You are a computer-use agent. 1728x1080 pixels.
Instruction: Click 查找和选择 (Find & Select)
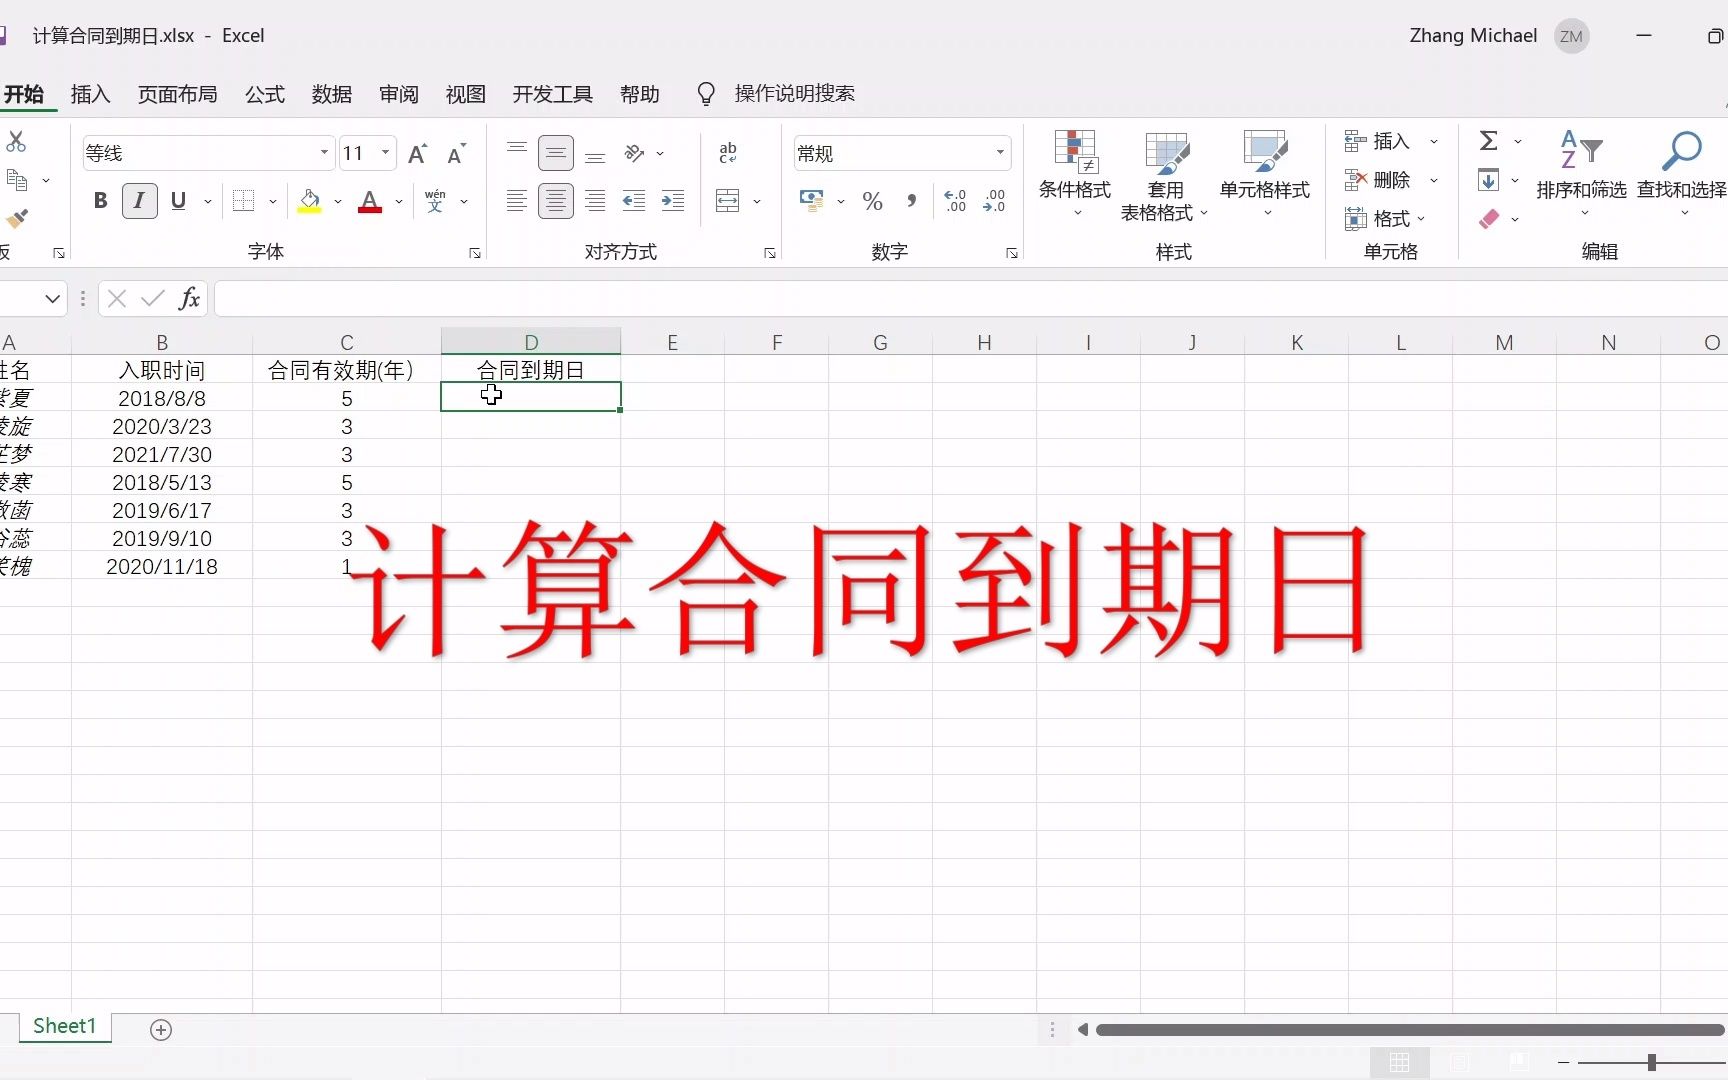click(x=1682, y=172)
